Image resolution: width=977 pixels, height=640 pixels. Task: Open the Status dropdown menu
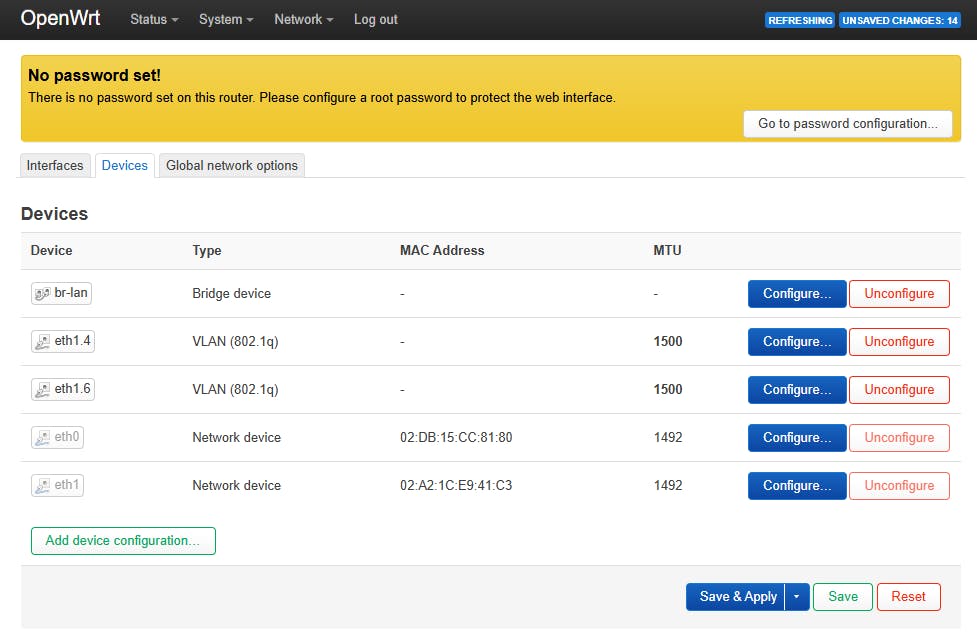click(154, 20)
